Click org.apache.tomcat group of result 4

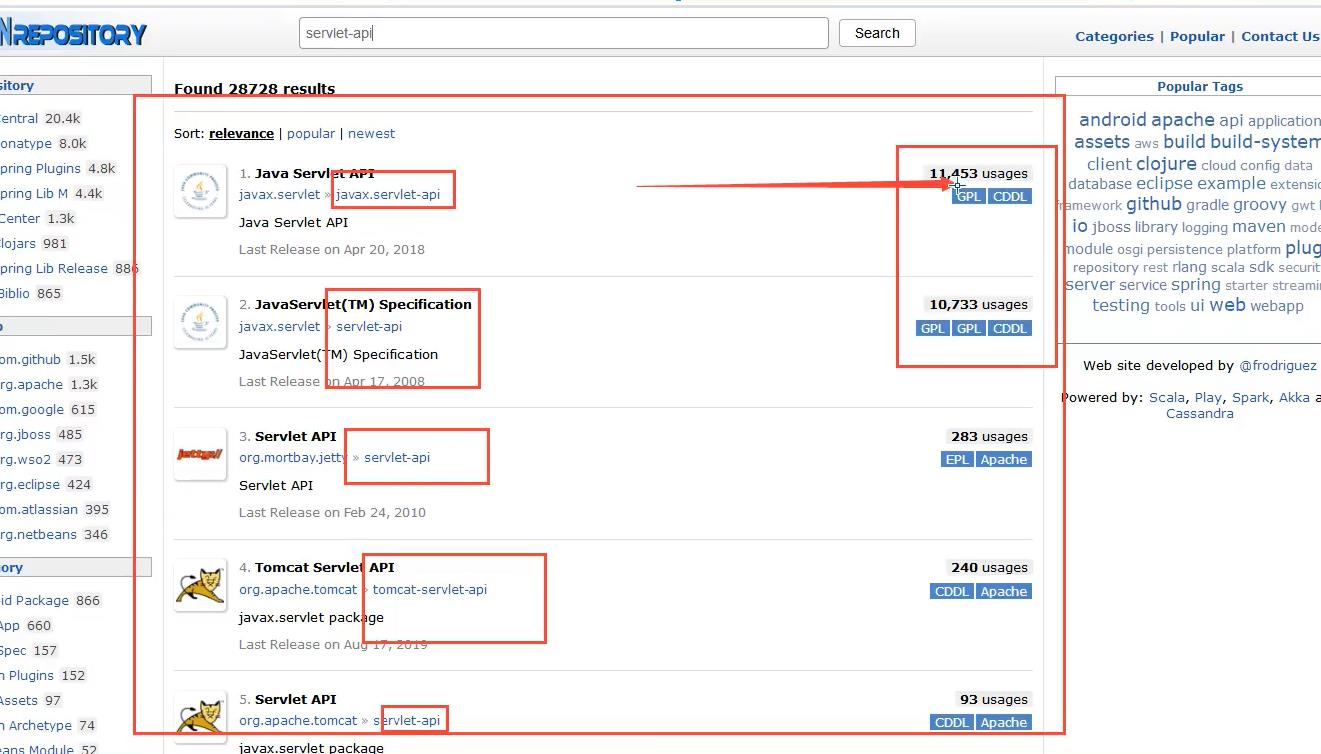click(298, 589)
